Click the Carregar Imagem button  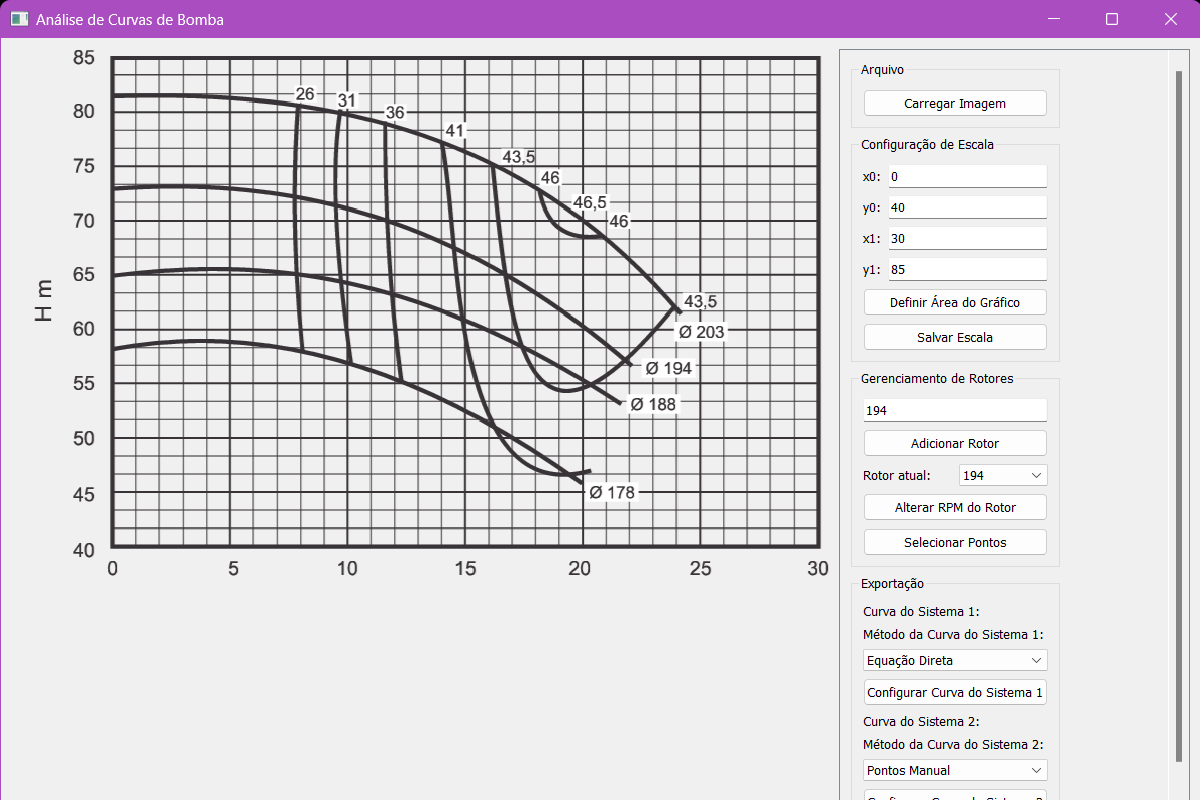955,103
